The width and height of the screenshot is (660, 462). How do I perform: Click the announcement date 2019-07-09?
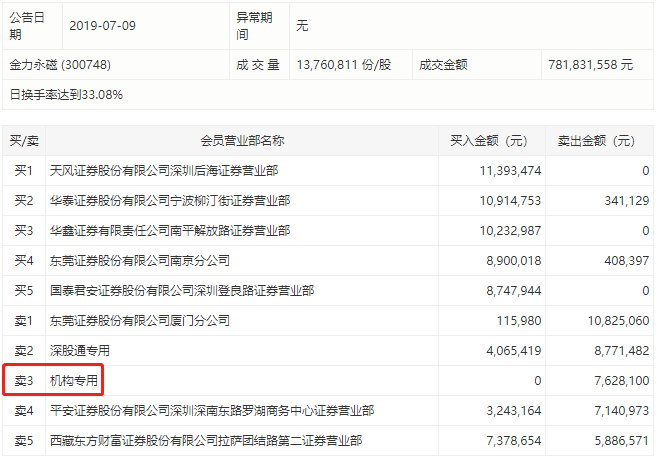pyautogui.click(x=102, y=26)
